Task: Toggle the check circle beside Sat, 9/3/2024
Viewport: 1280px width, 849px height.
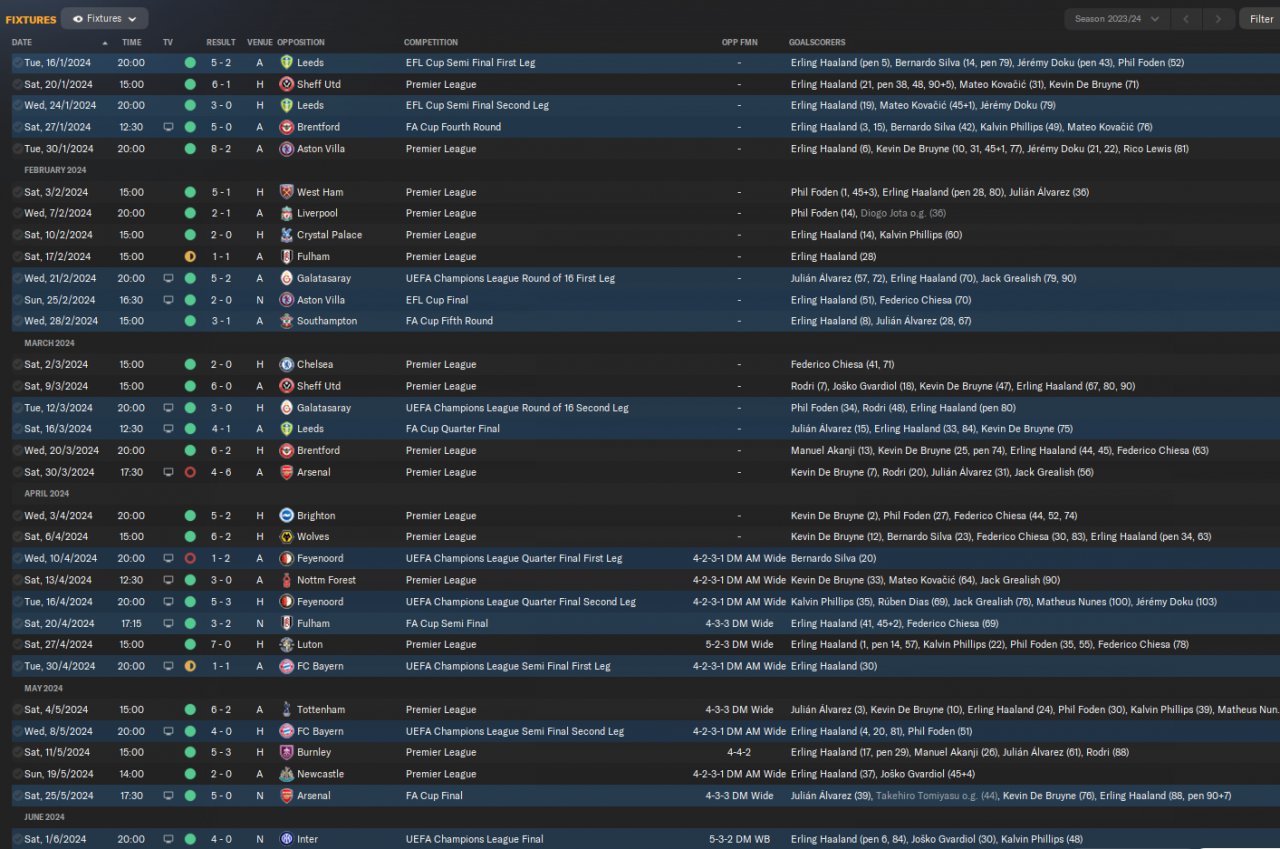Action: click(18, 386)
